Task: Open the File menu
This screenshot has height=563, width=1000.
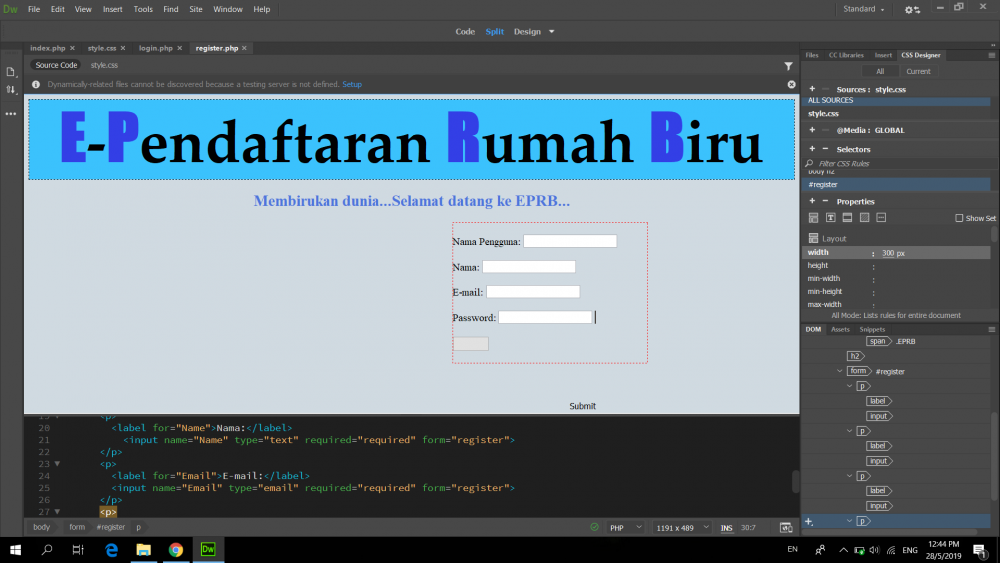Action: [34, 9]
